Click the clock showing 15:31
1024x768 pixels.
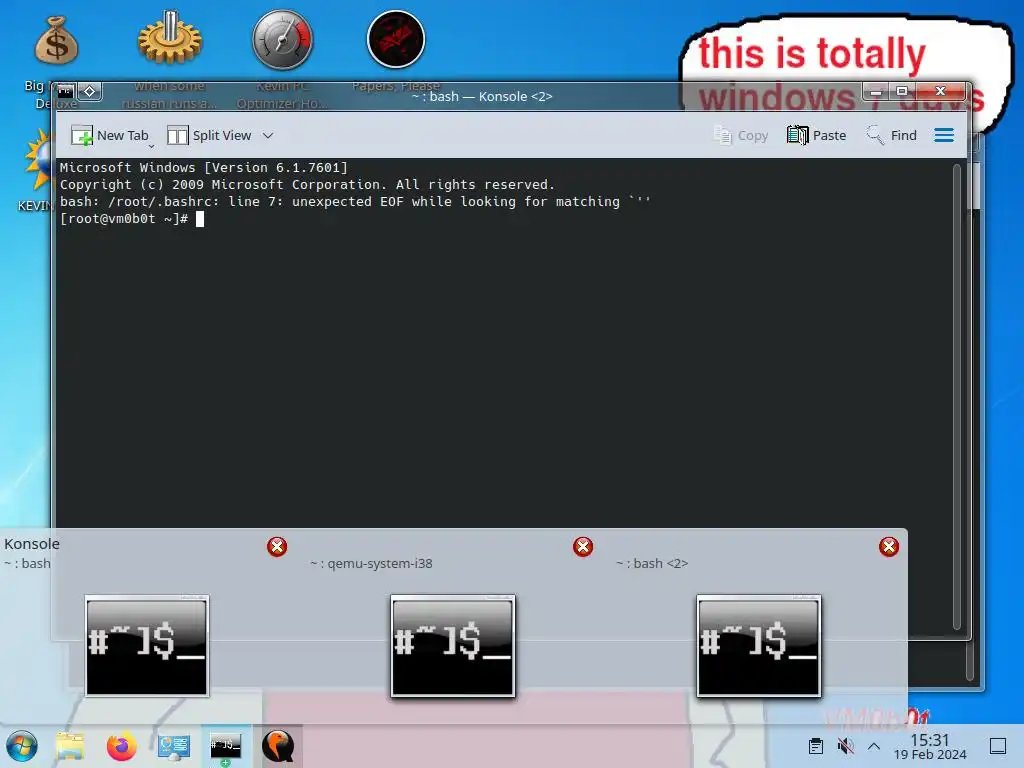(930, 746)
